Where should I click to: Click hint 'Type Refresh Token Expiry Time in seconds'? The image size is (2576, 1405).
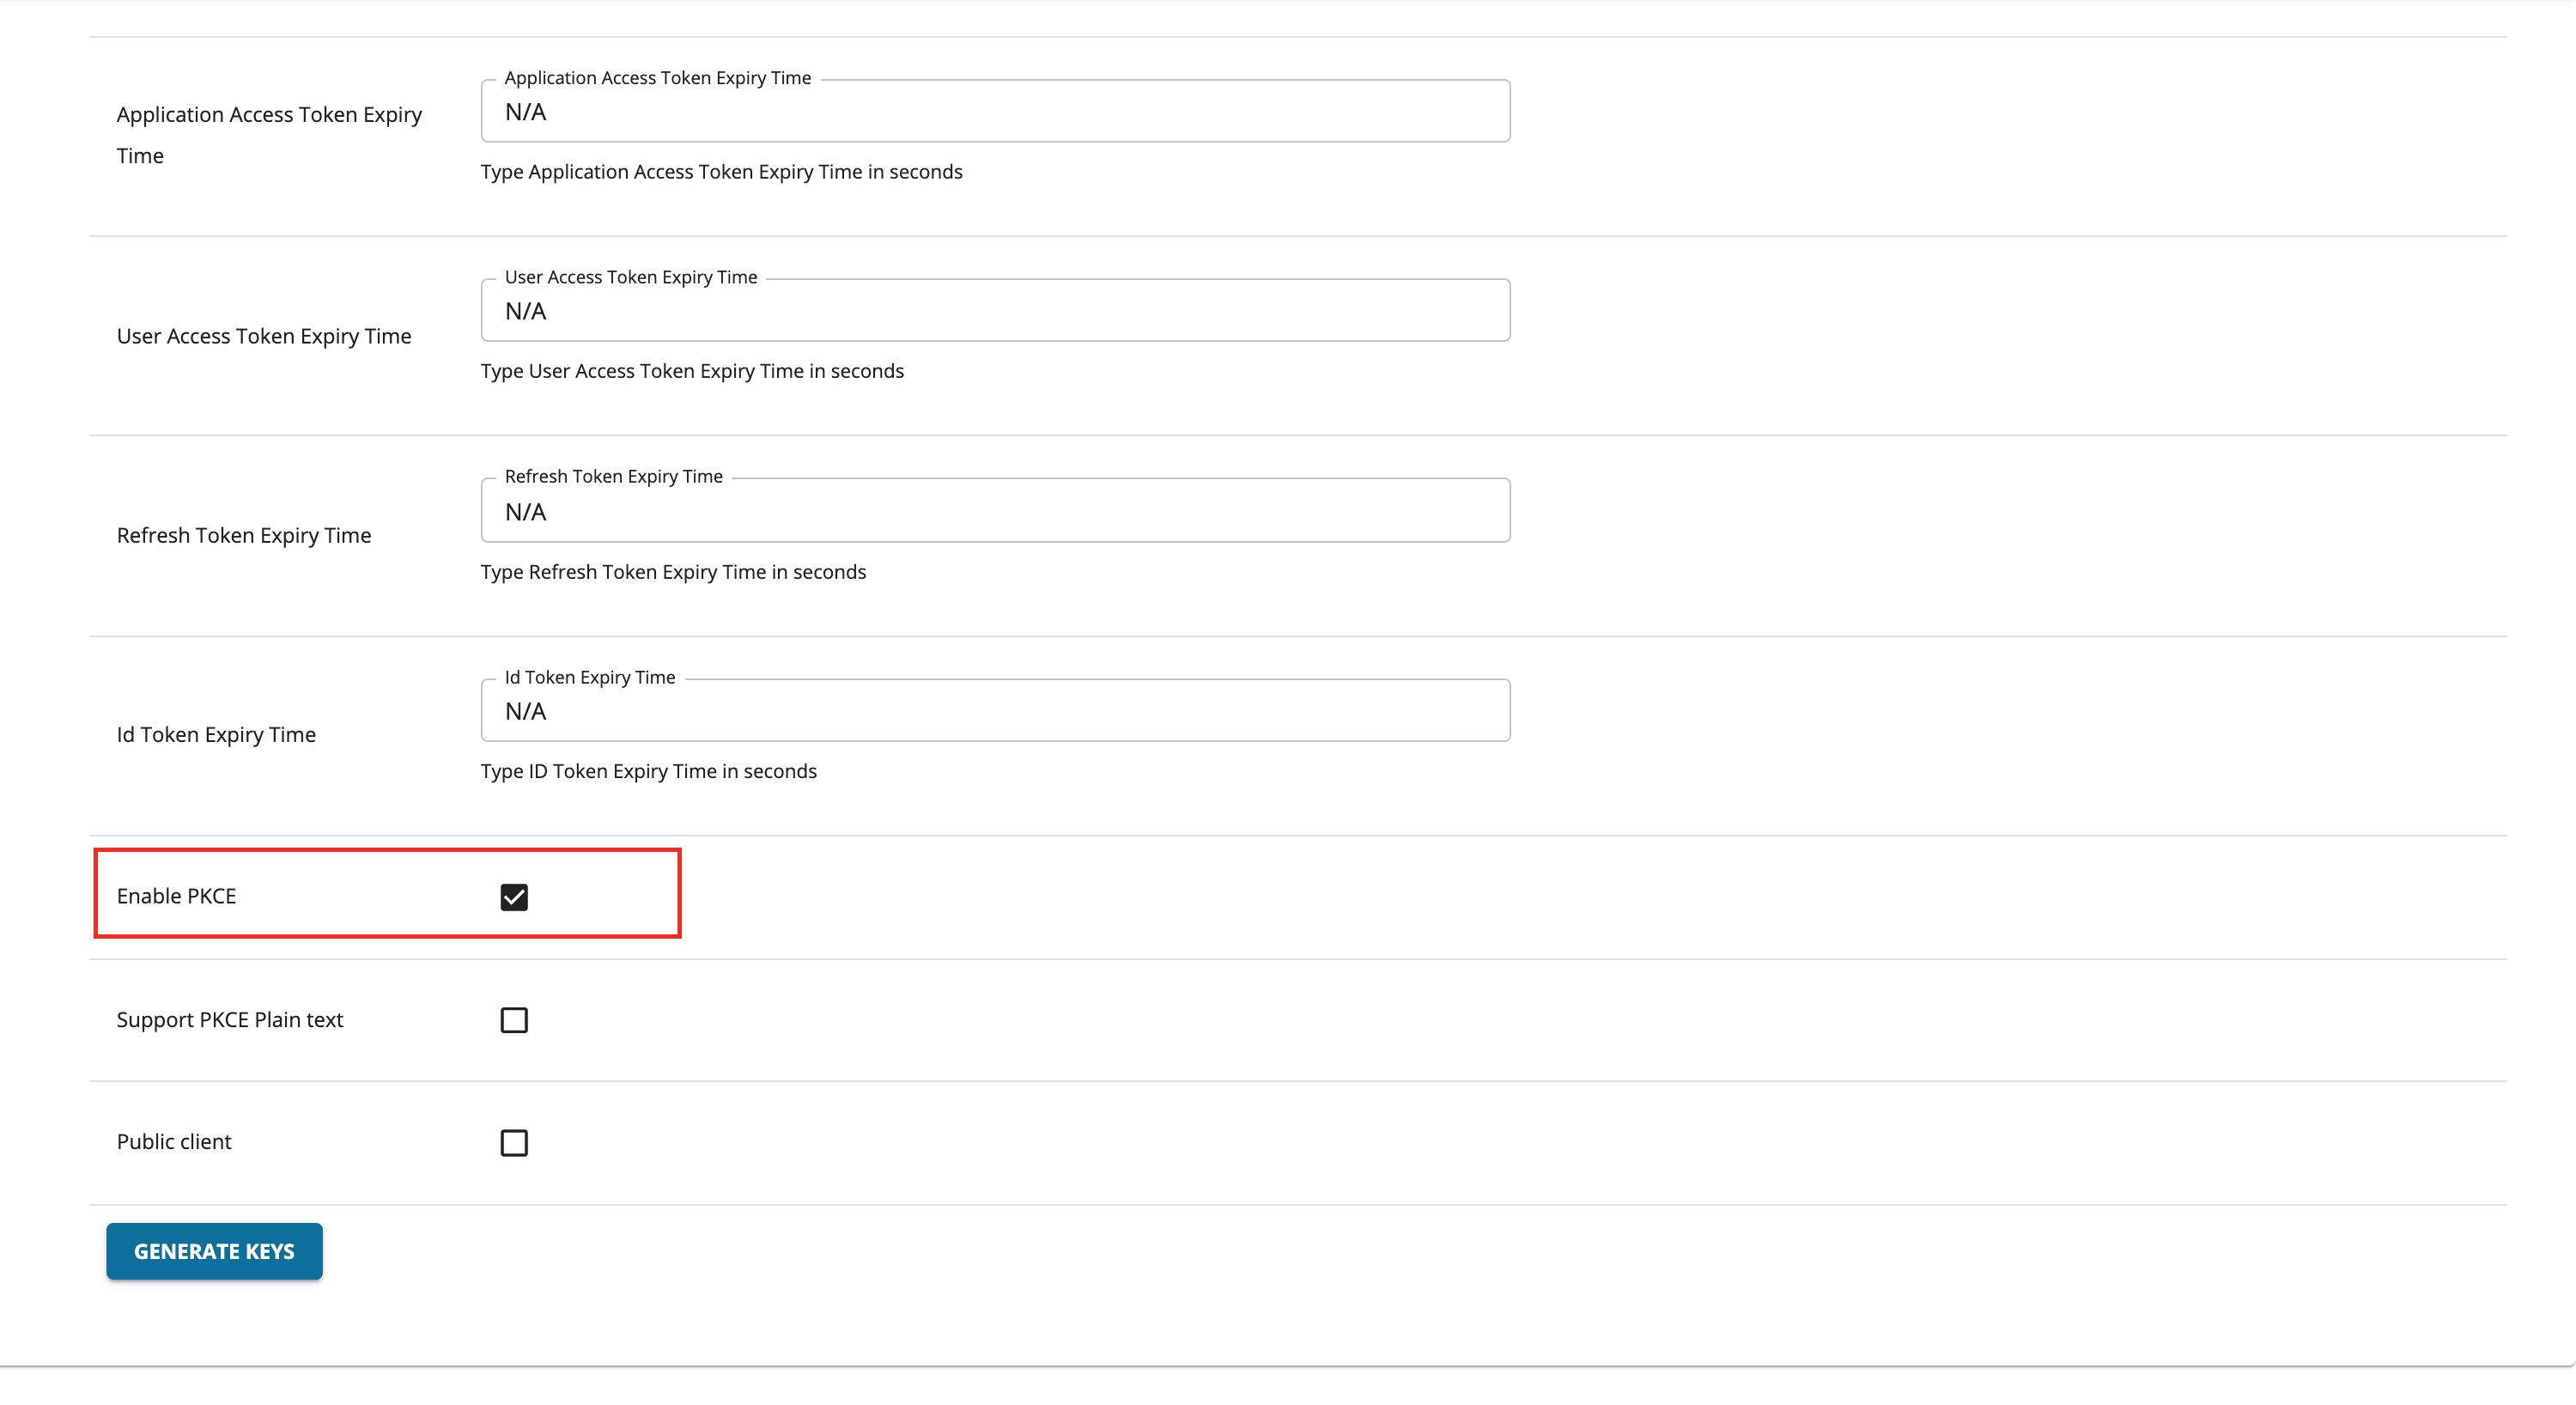pos(673,572)
